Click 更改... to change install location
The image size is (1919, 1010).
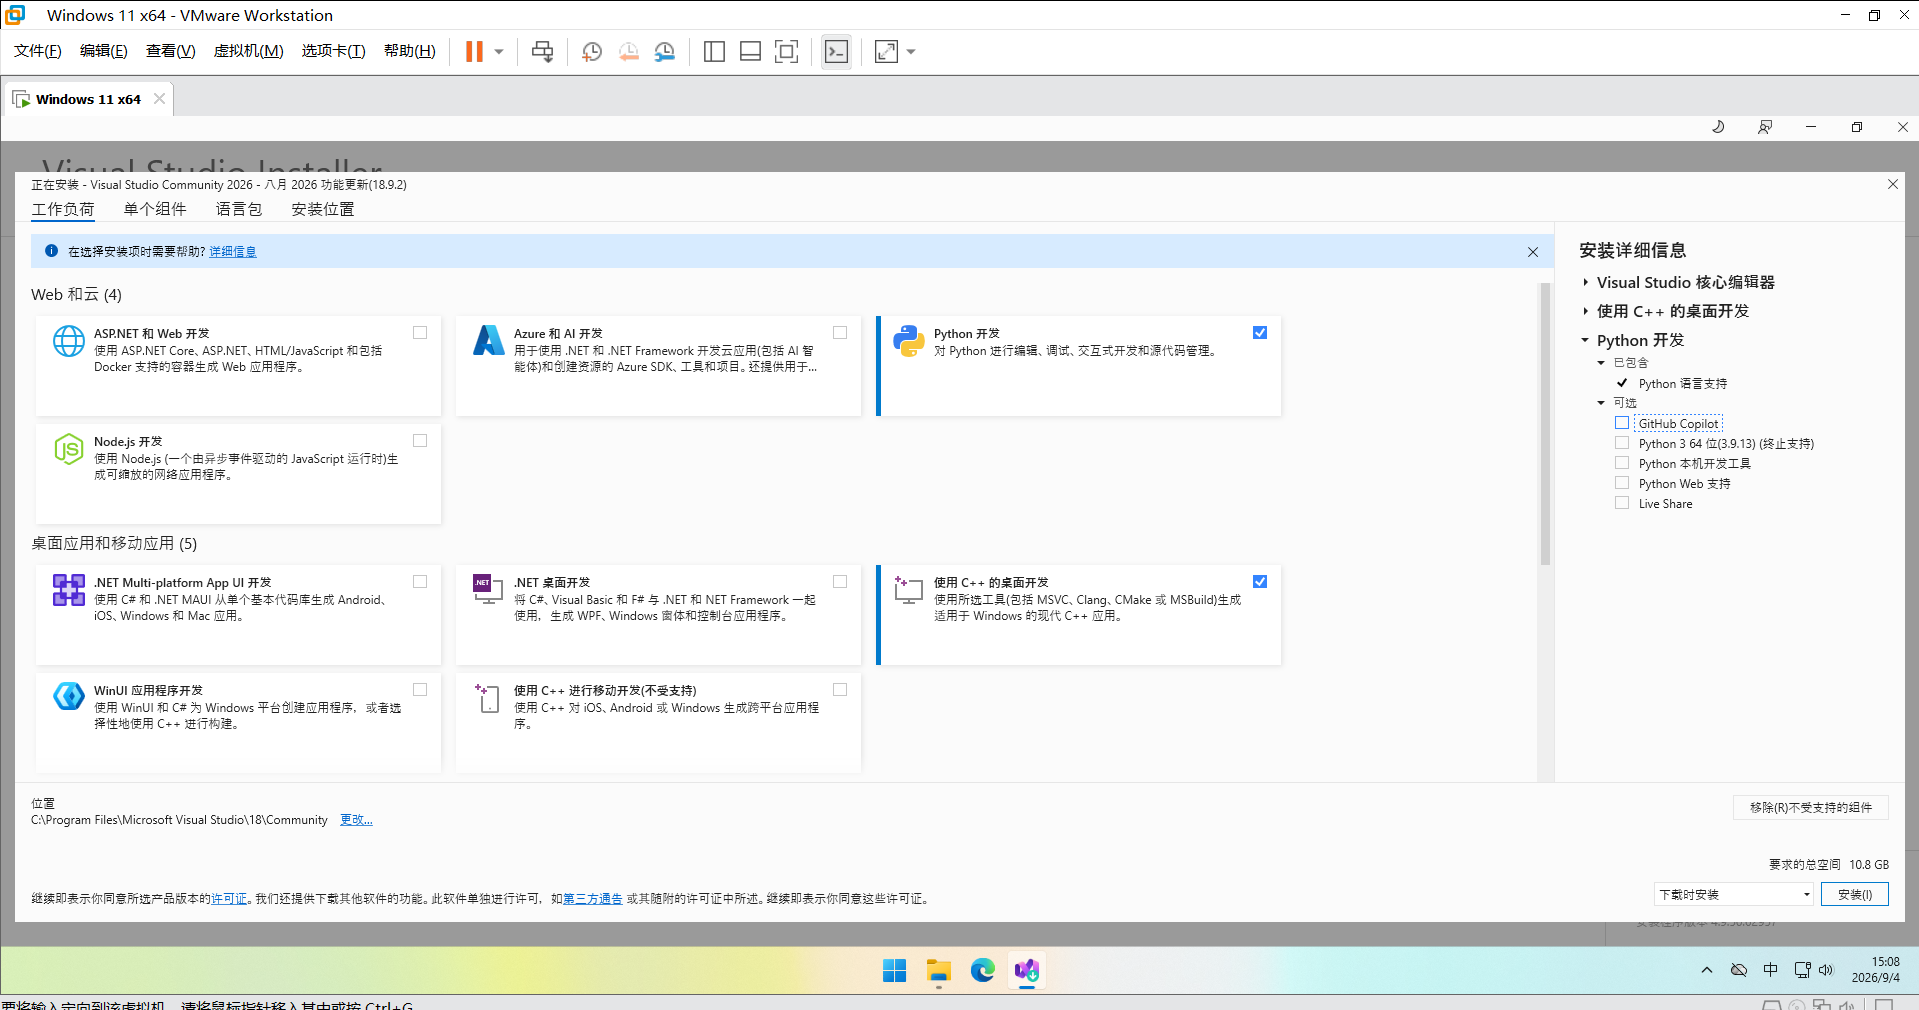click(x=356, y=820)
